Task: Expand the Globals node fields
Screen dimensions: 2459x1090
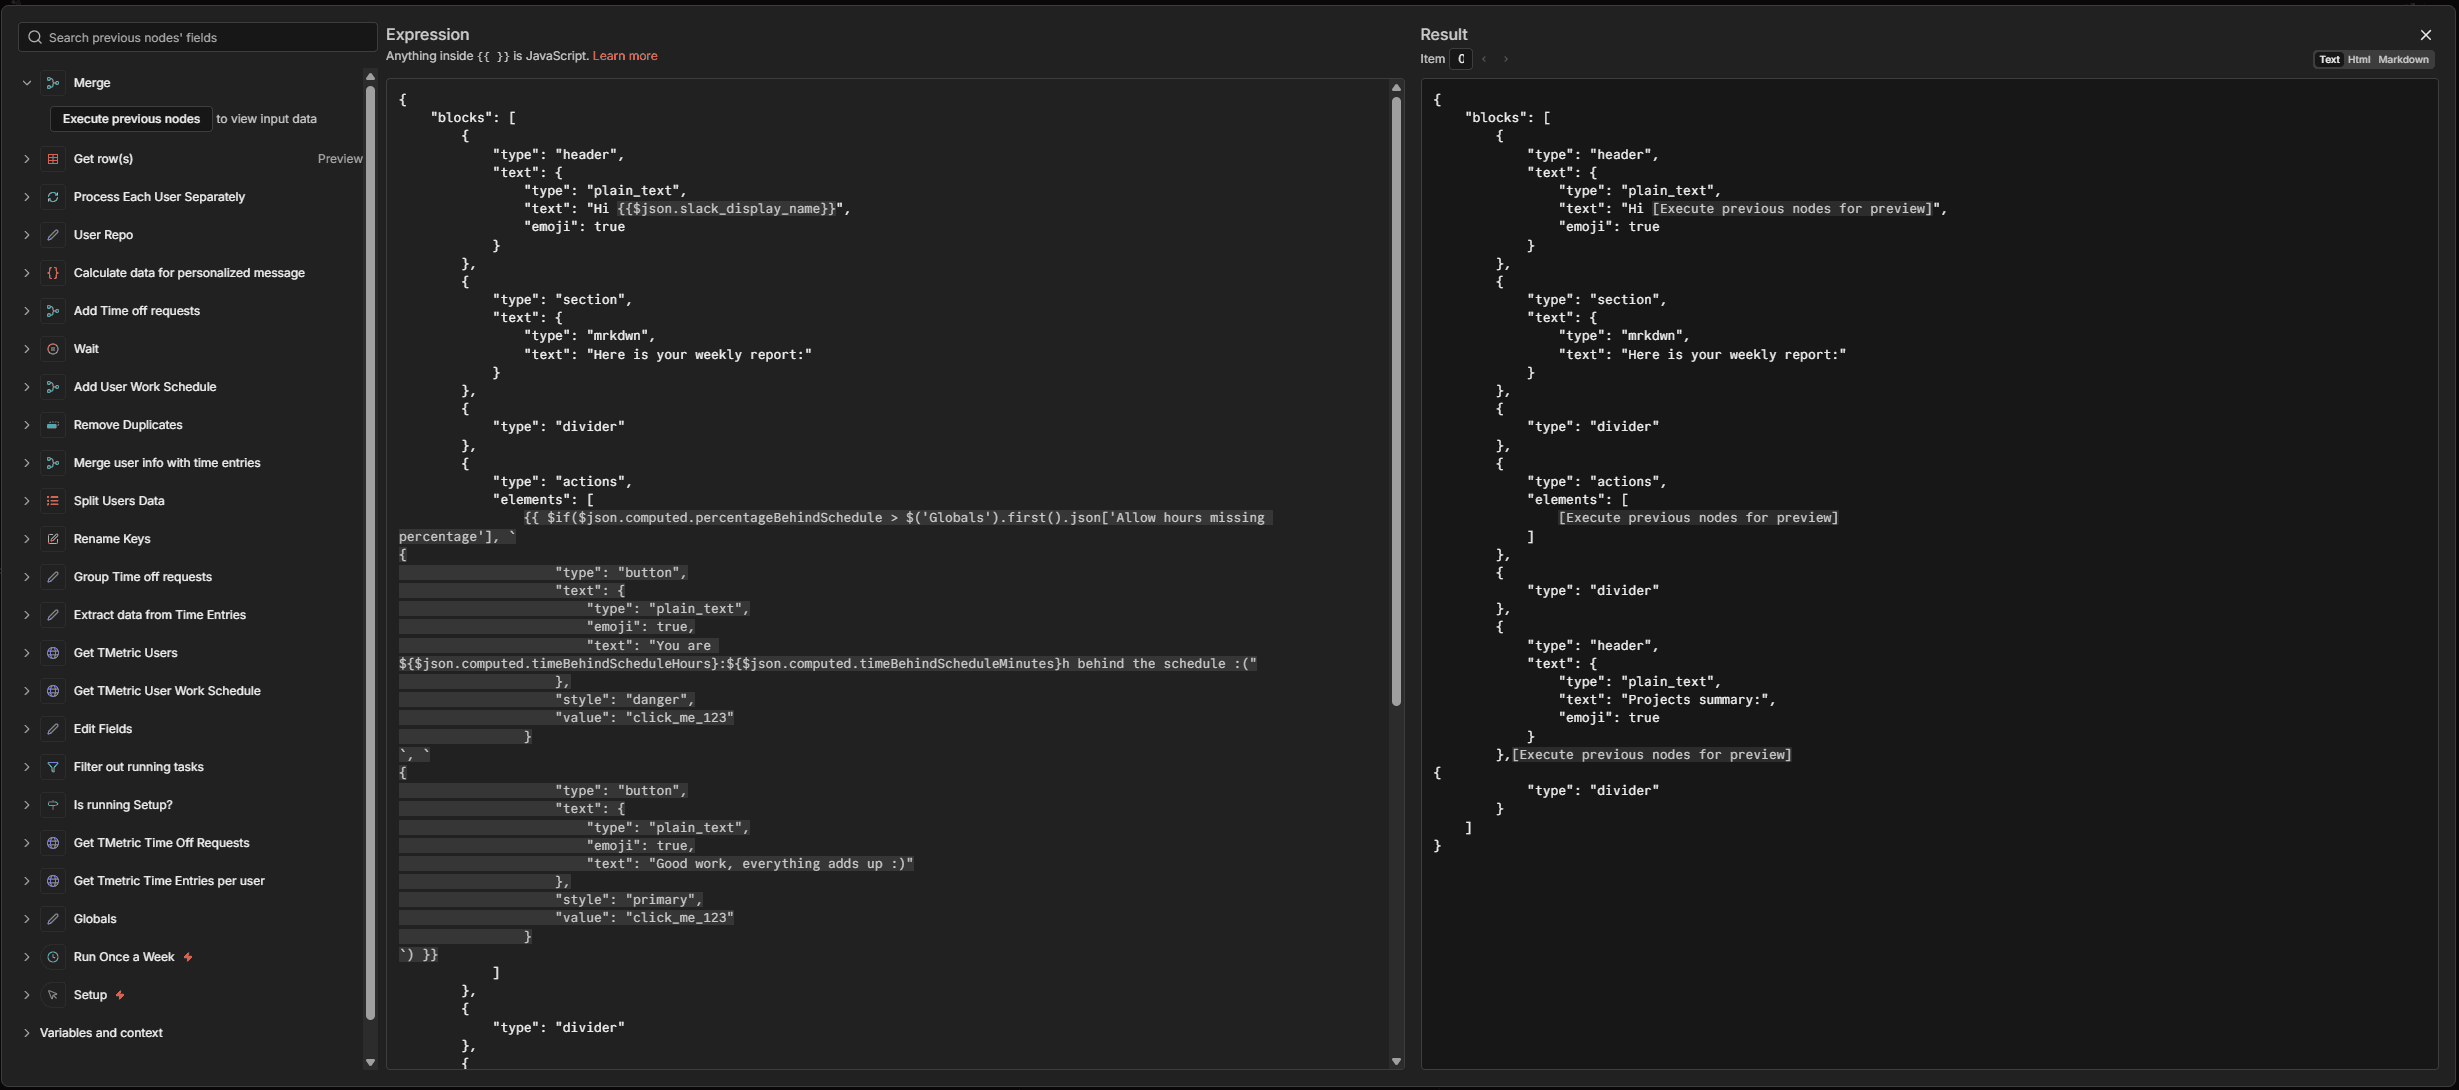Action: (x=27, y=919)
